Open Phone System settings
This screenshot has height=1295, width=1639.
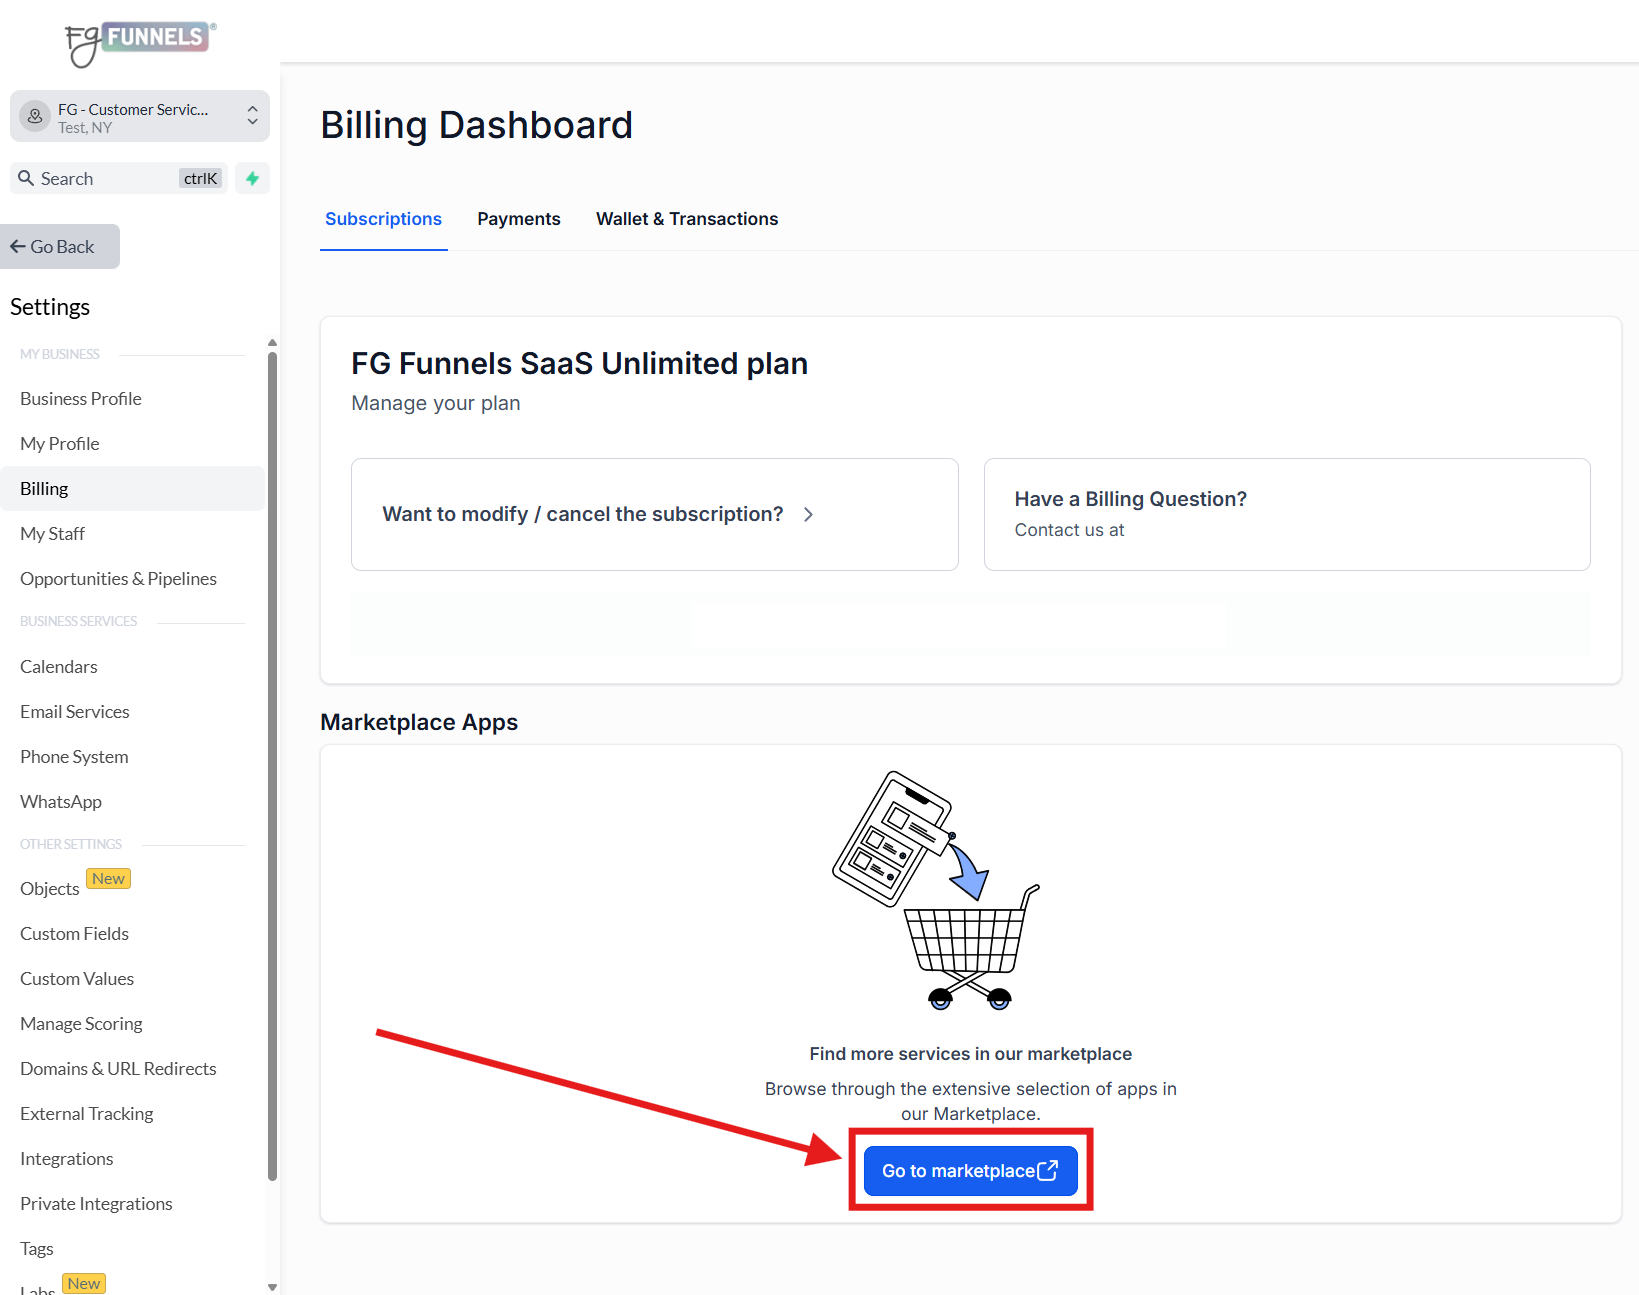tap(74, 756)
